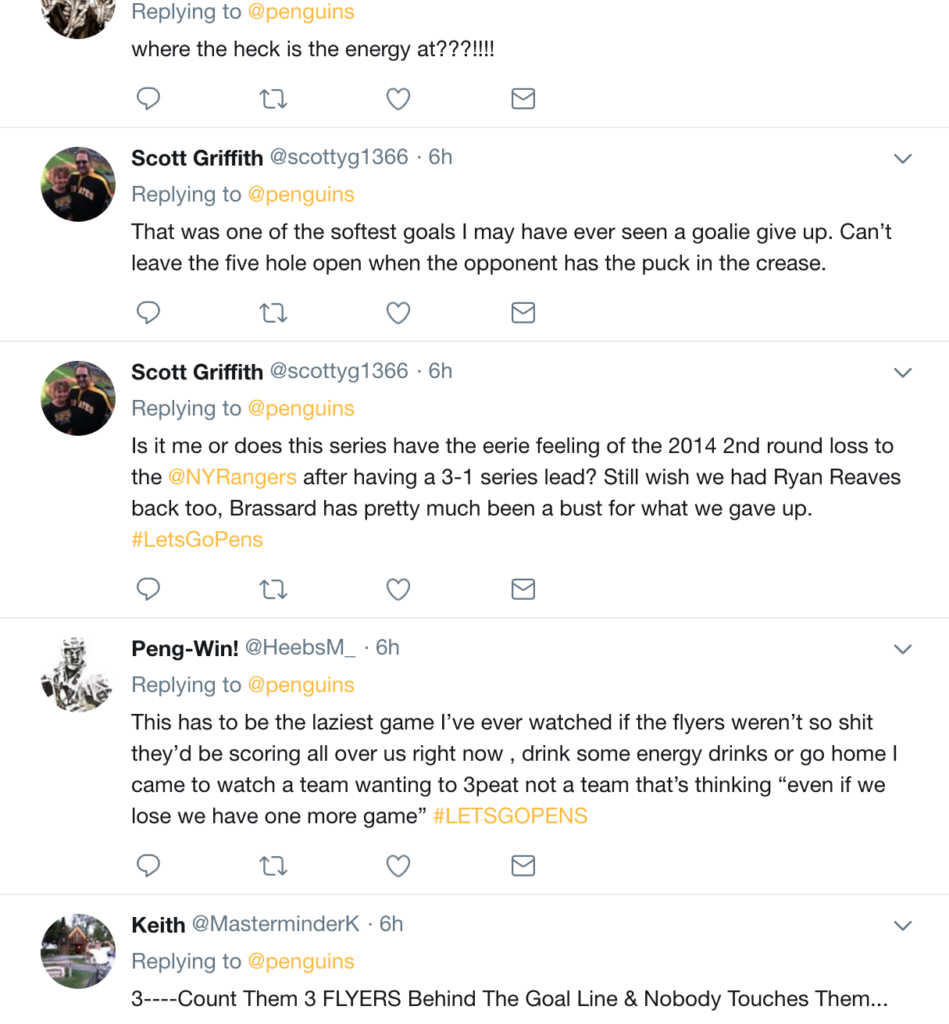View Keith's profile avatar
The width and height of the screenshot is (949, 1024).
pos(78,951)
